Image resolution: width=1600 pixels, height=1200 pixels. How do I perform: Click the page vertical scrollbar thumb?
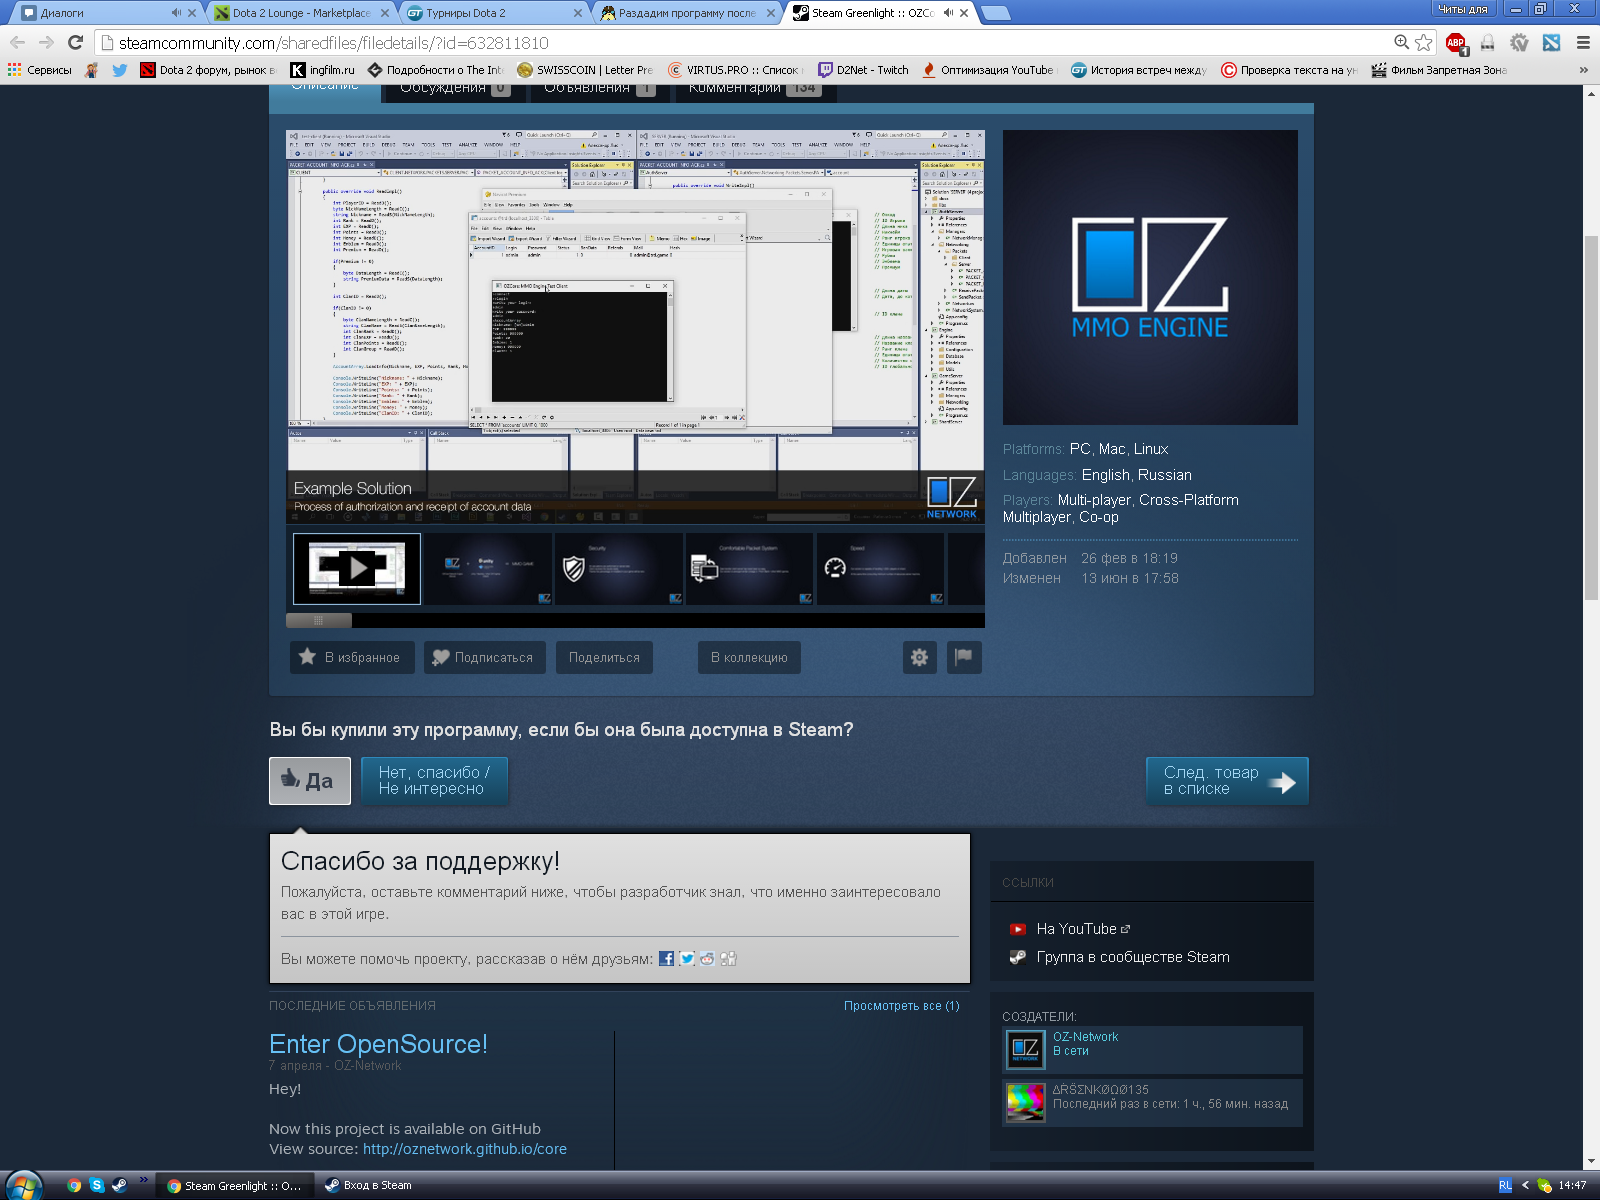(x=1591, y=418)
